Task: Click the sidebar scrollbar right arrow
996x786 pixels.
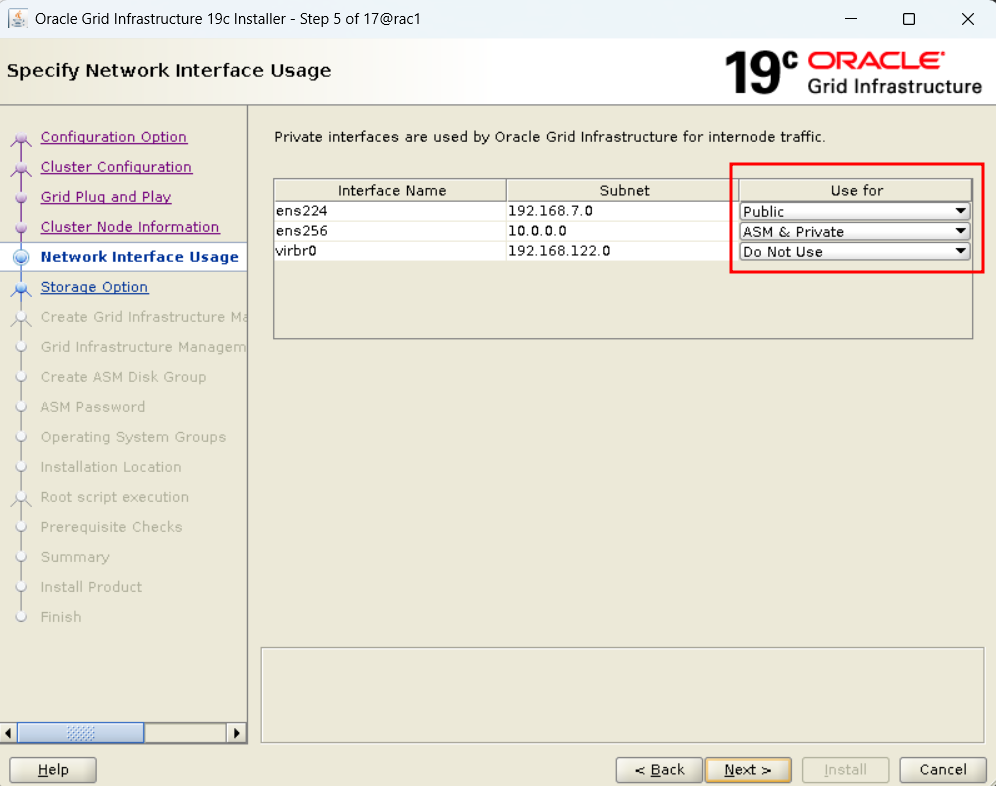Action: tap(236, 733)
